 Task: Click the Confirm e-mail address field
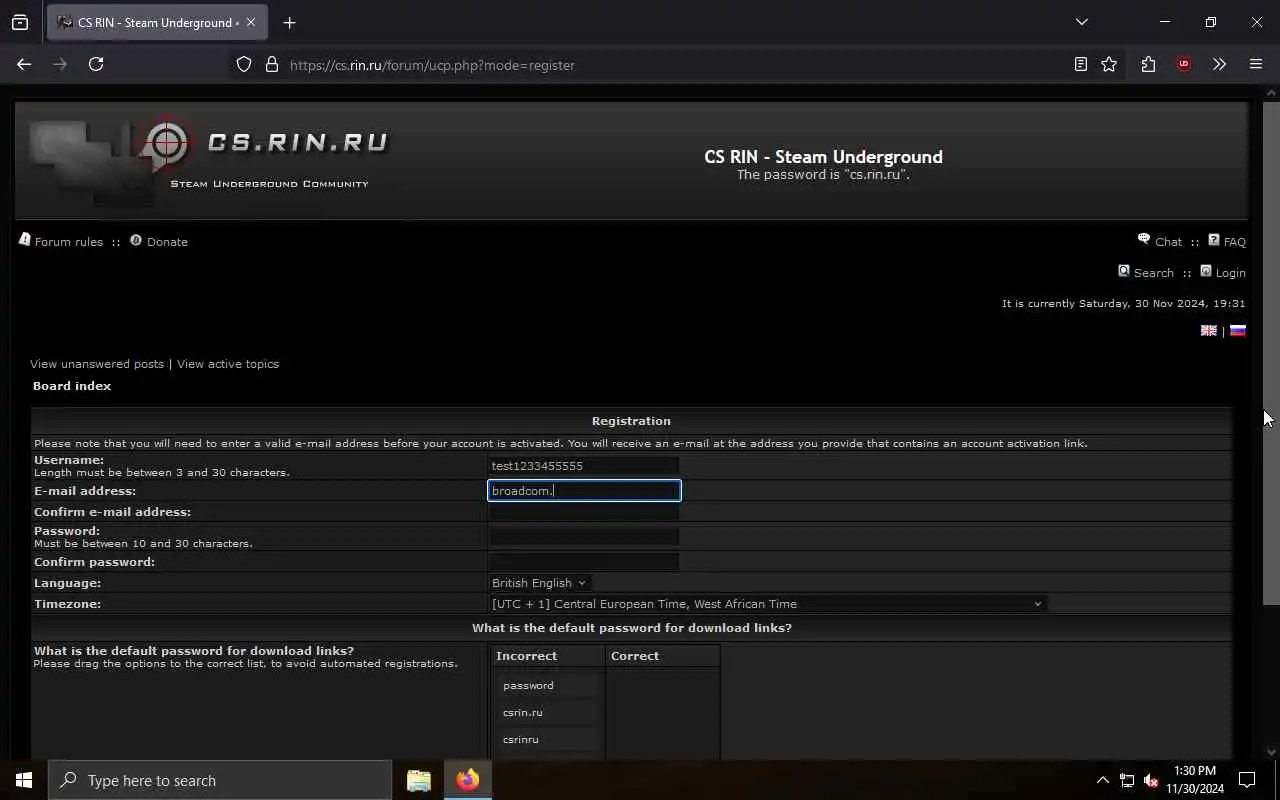pos(584,512)
